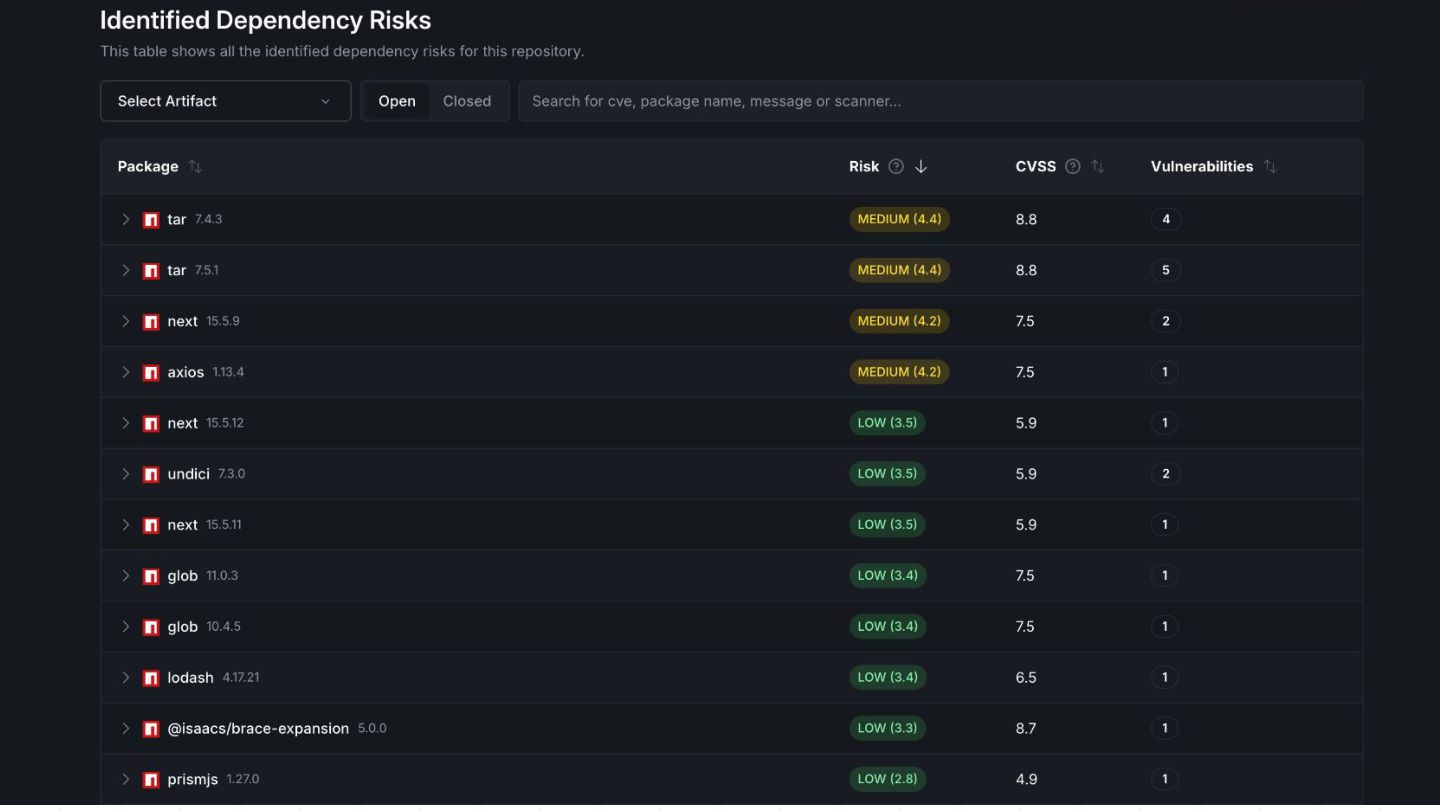Select the Open tab
This screenshot has height=810, width=1440.
[397, 101]
